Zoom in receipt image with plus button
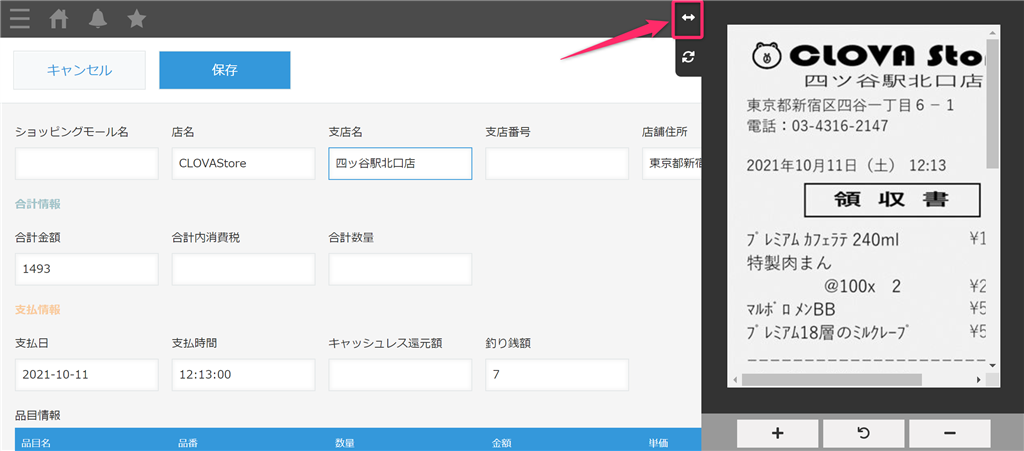This screenshot has height=451, width=1024. coord(777,433)
